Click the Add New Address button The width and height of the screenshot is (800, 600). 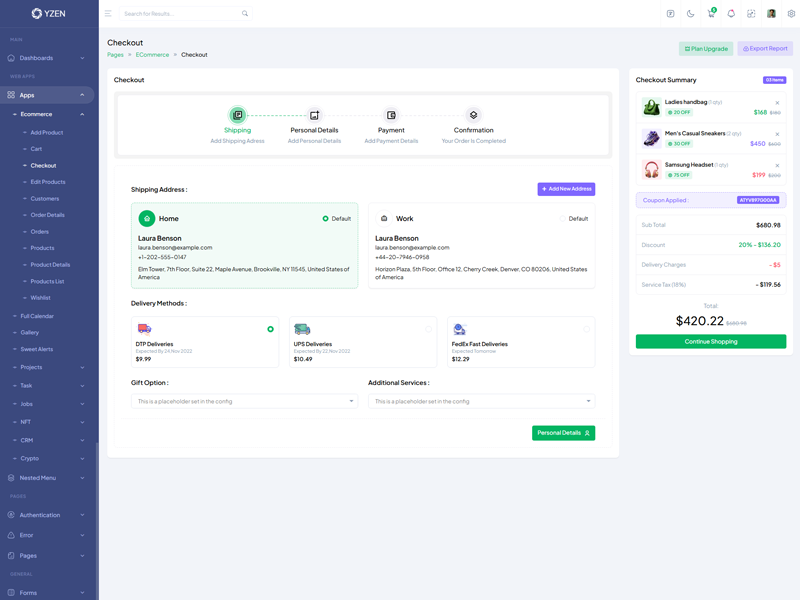[566, 189]
